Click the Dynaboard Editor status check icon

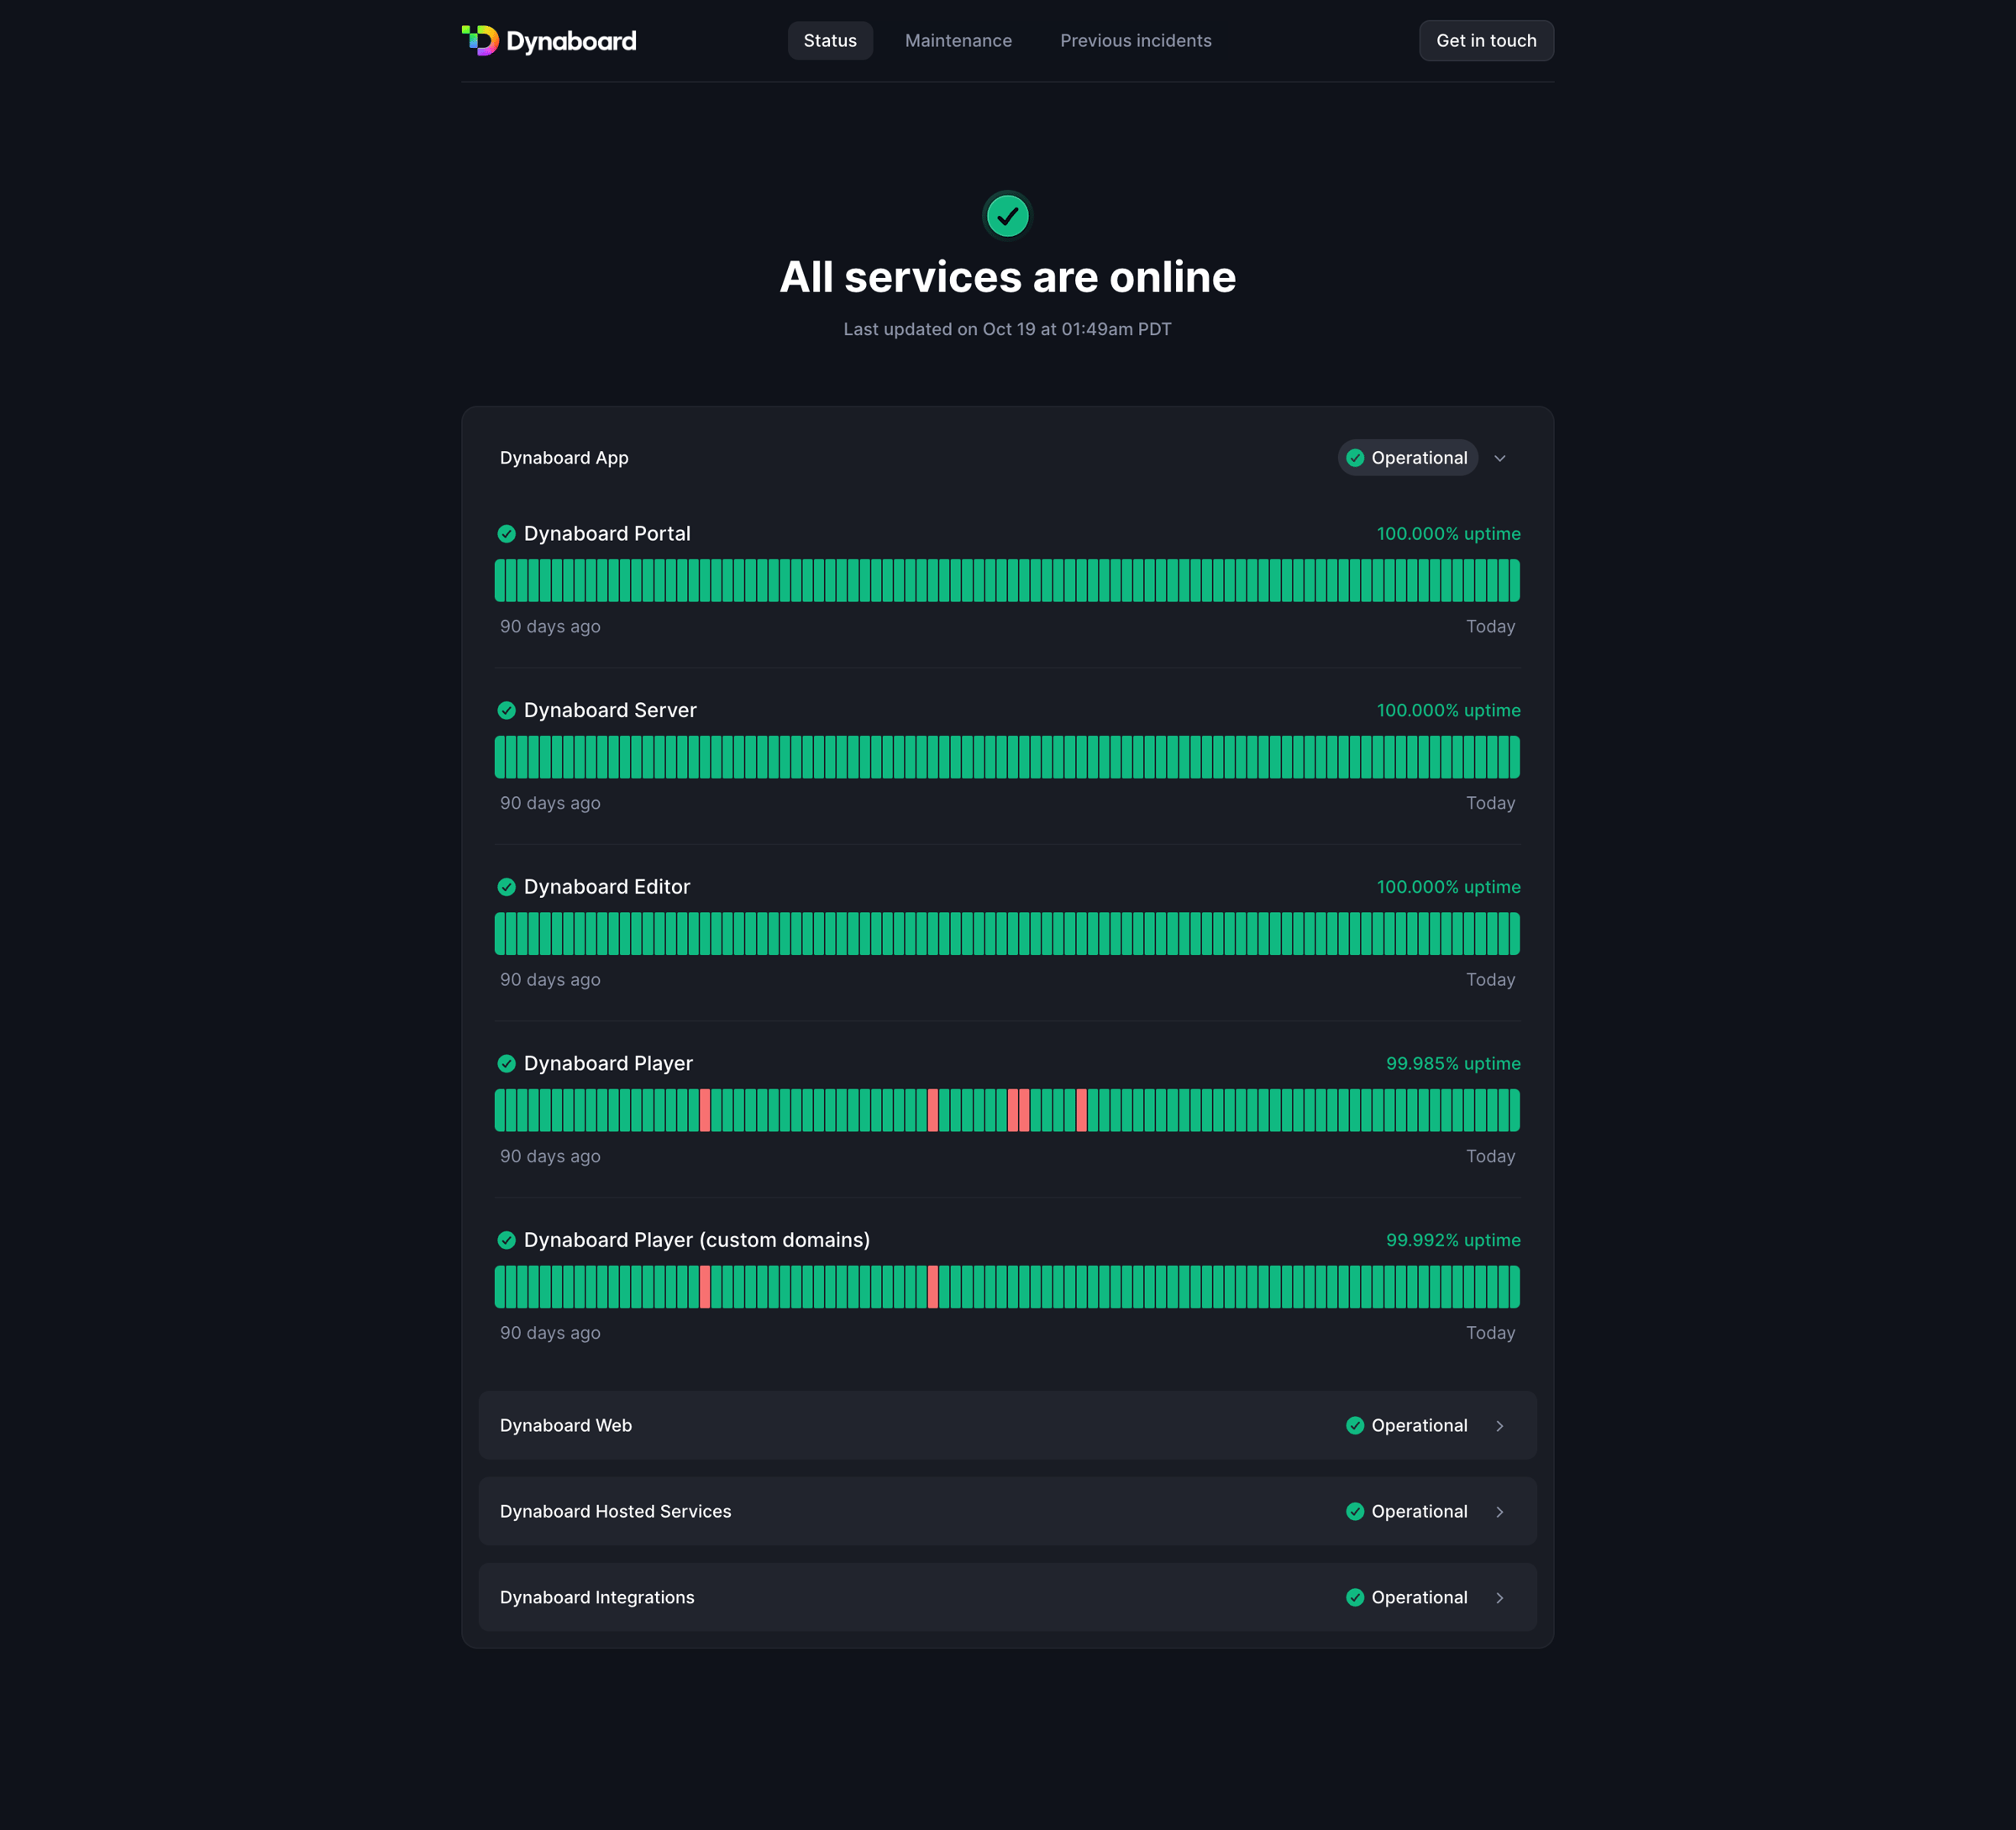pos(506,887)
